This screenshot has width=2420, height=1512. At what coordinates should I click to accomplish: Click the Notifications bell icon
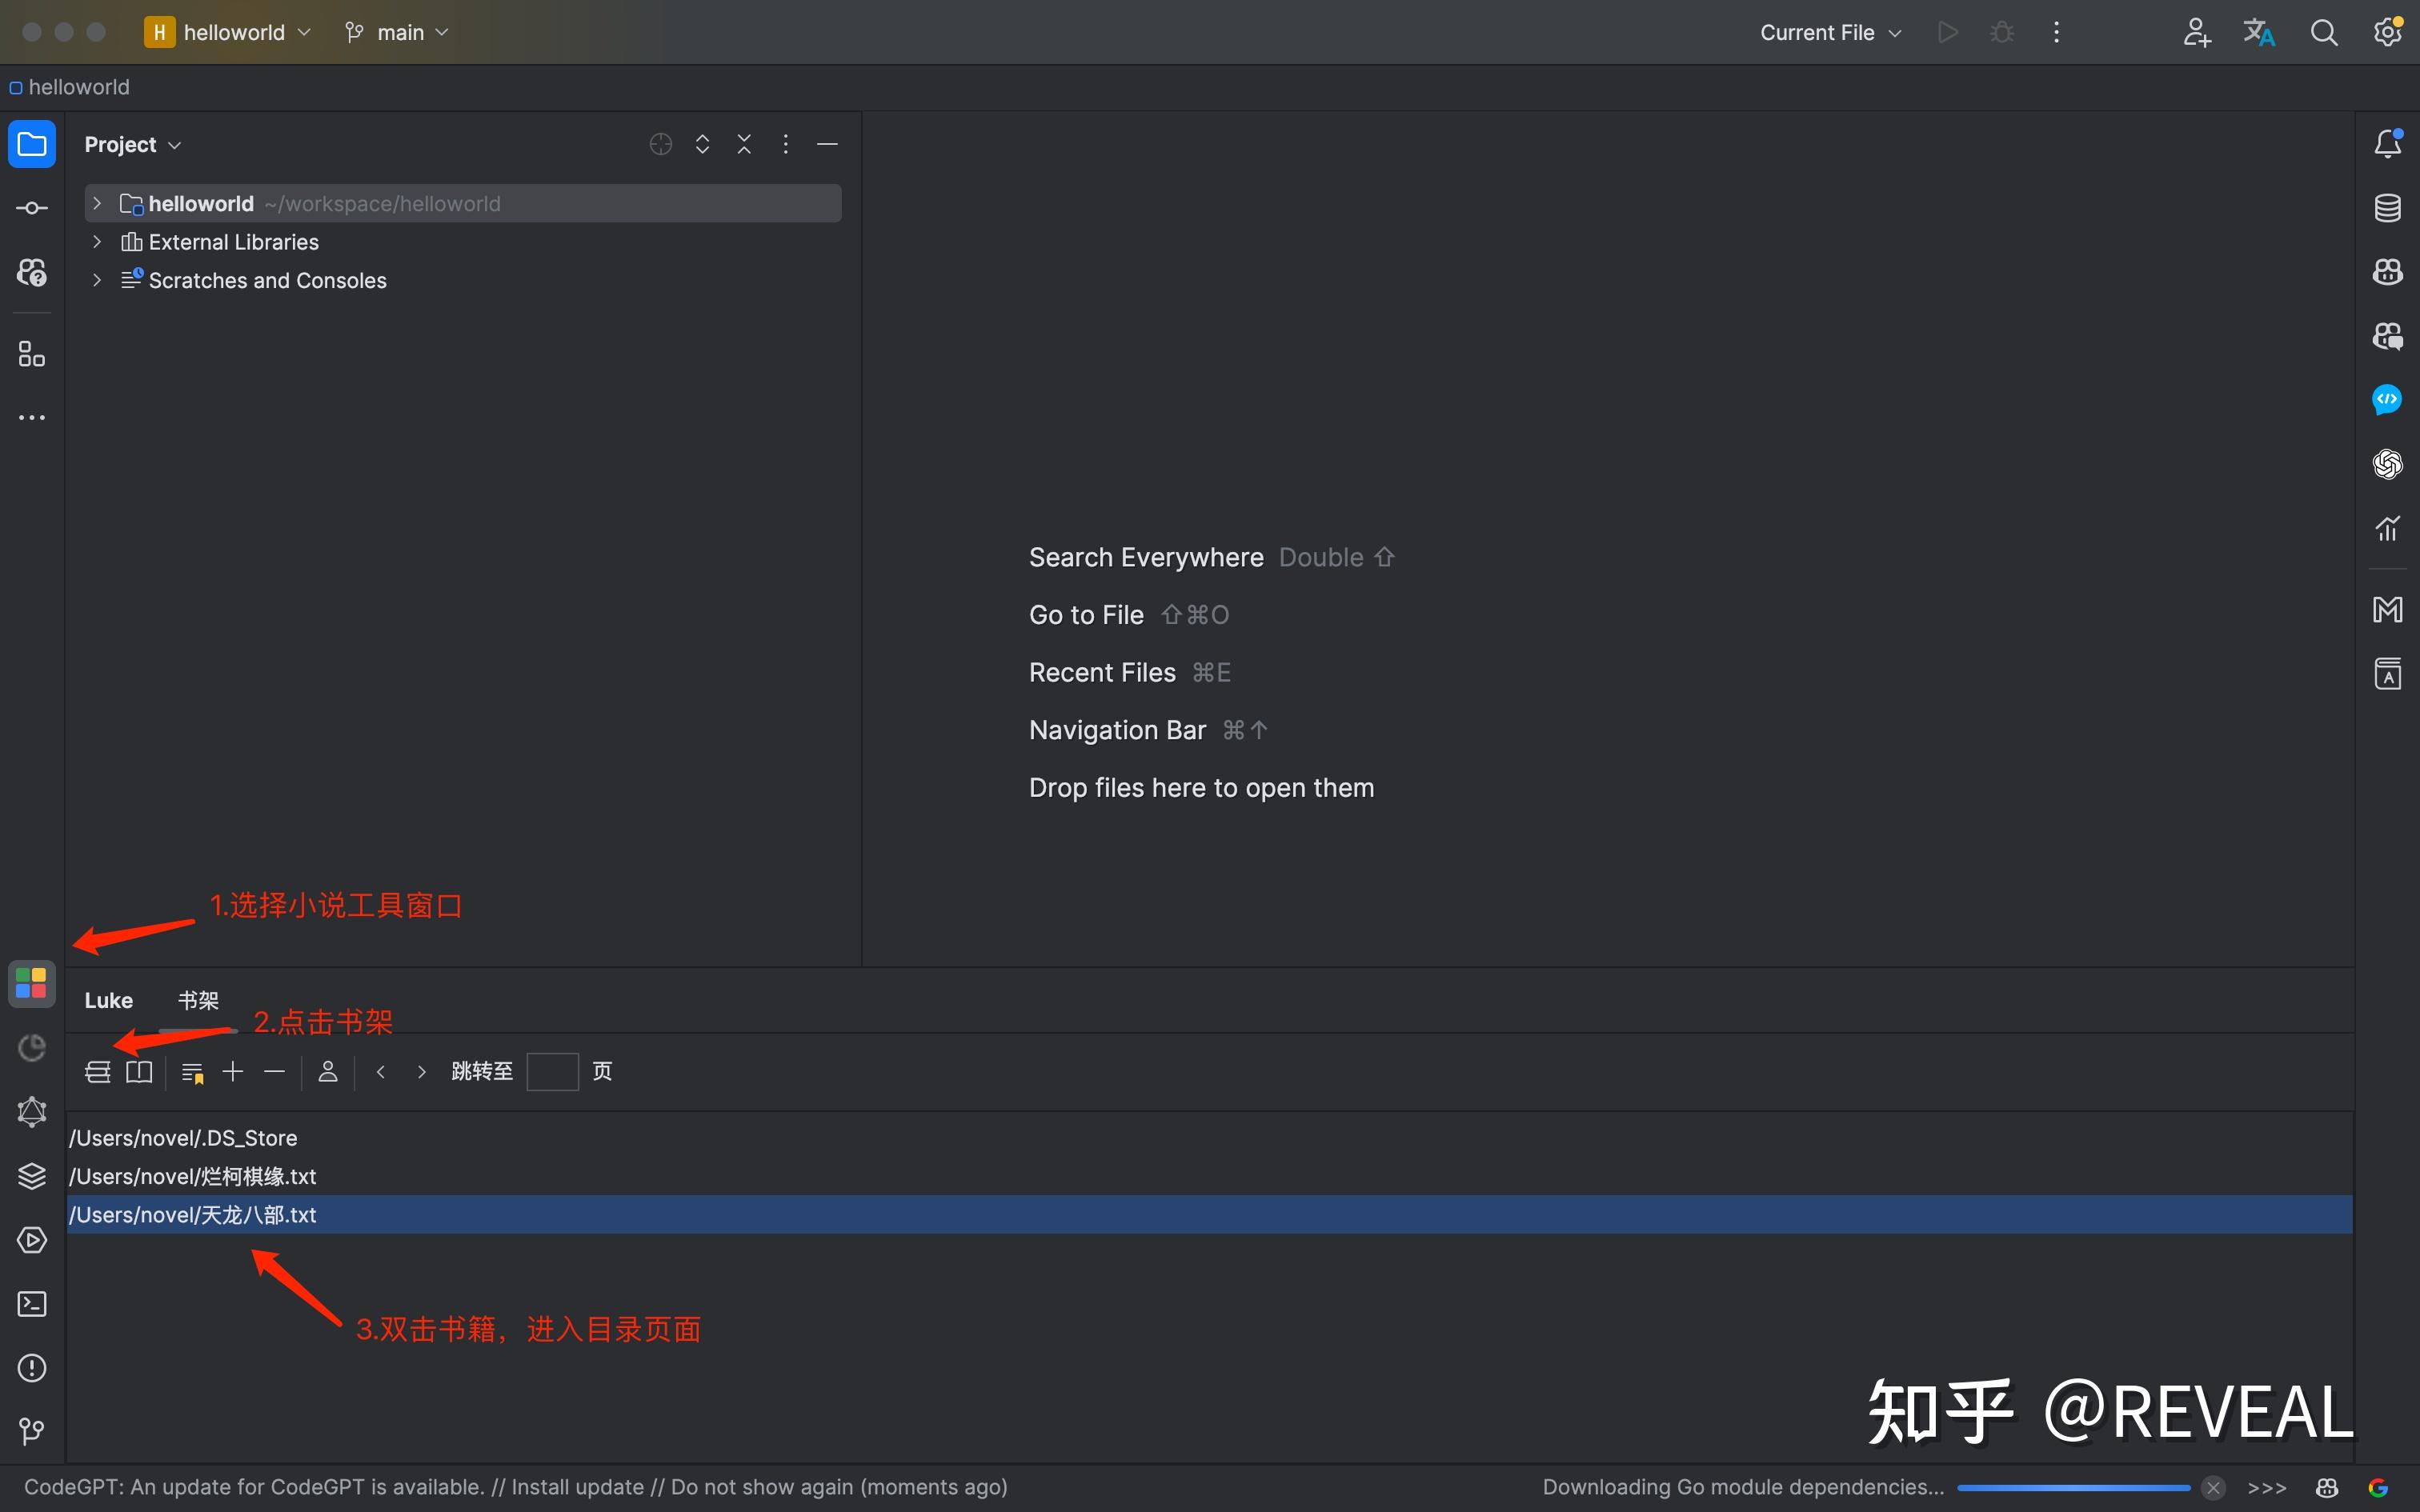click(x=2387, y=144)
